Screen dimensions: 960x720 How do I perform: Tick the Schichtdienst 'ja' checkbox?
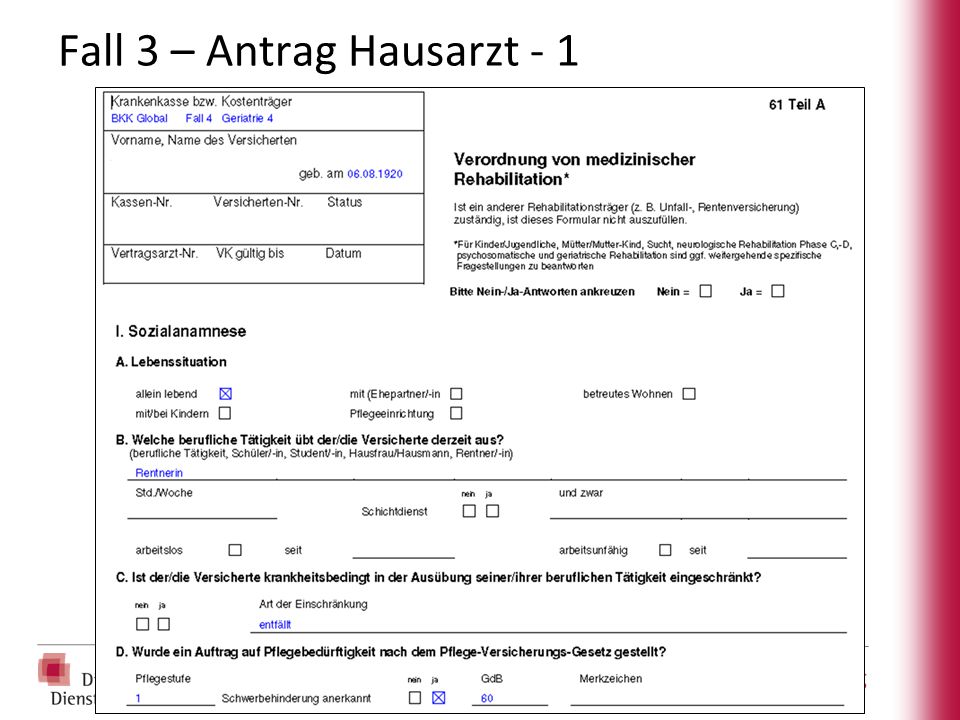pyautogui.click(x=492, y=511)
